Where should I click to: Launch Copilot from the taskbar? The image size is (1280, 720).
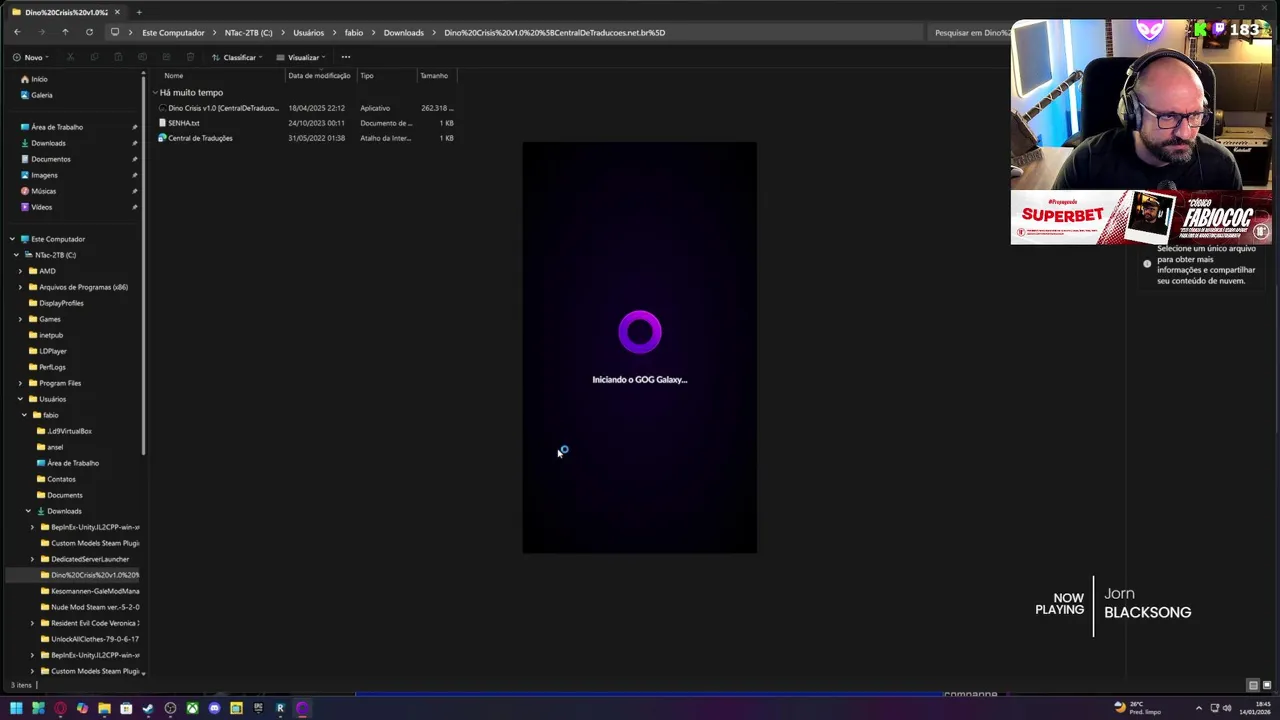[x=82, y=708]
